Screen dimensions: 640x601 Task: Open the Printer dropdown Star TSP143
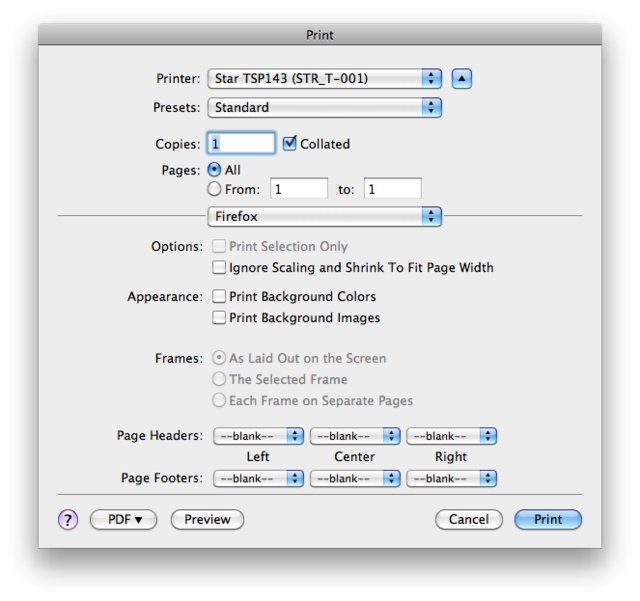click(324, 78)
